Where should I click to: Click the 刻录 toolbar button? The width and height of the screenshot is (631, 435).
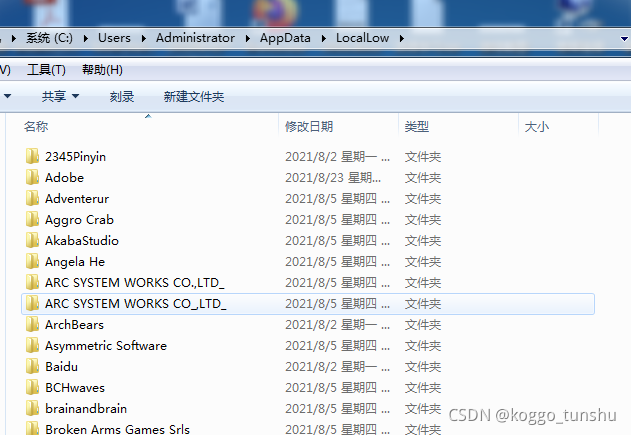[122, 97]
